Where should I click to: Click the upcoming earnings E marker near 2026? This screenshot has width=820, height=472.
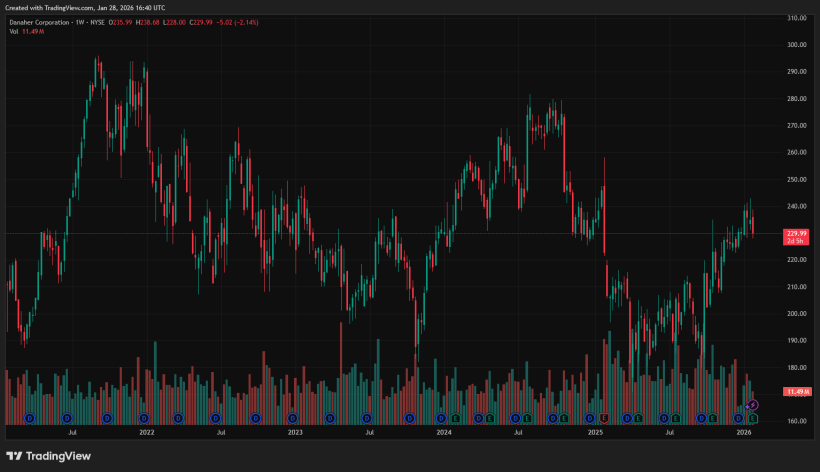point(752,417)
